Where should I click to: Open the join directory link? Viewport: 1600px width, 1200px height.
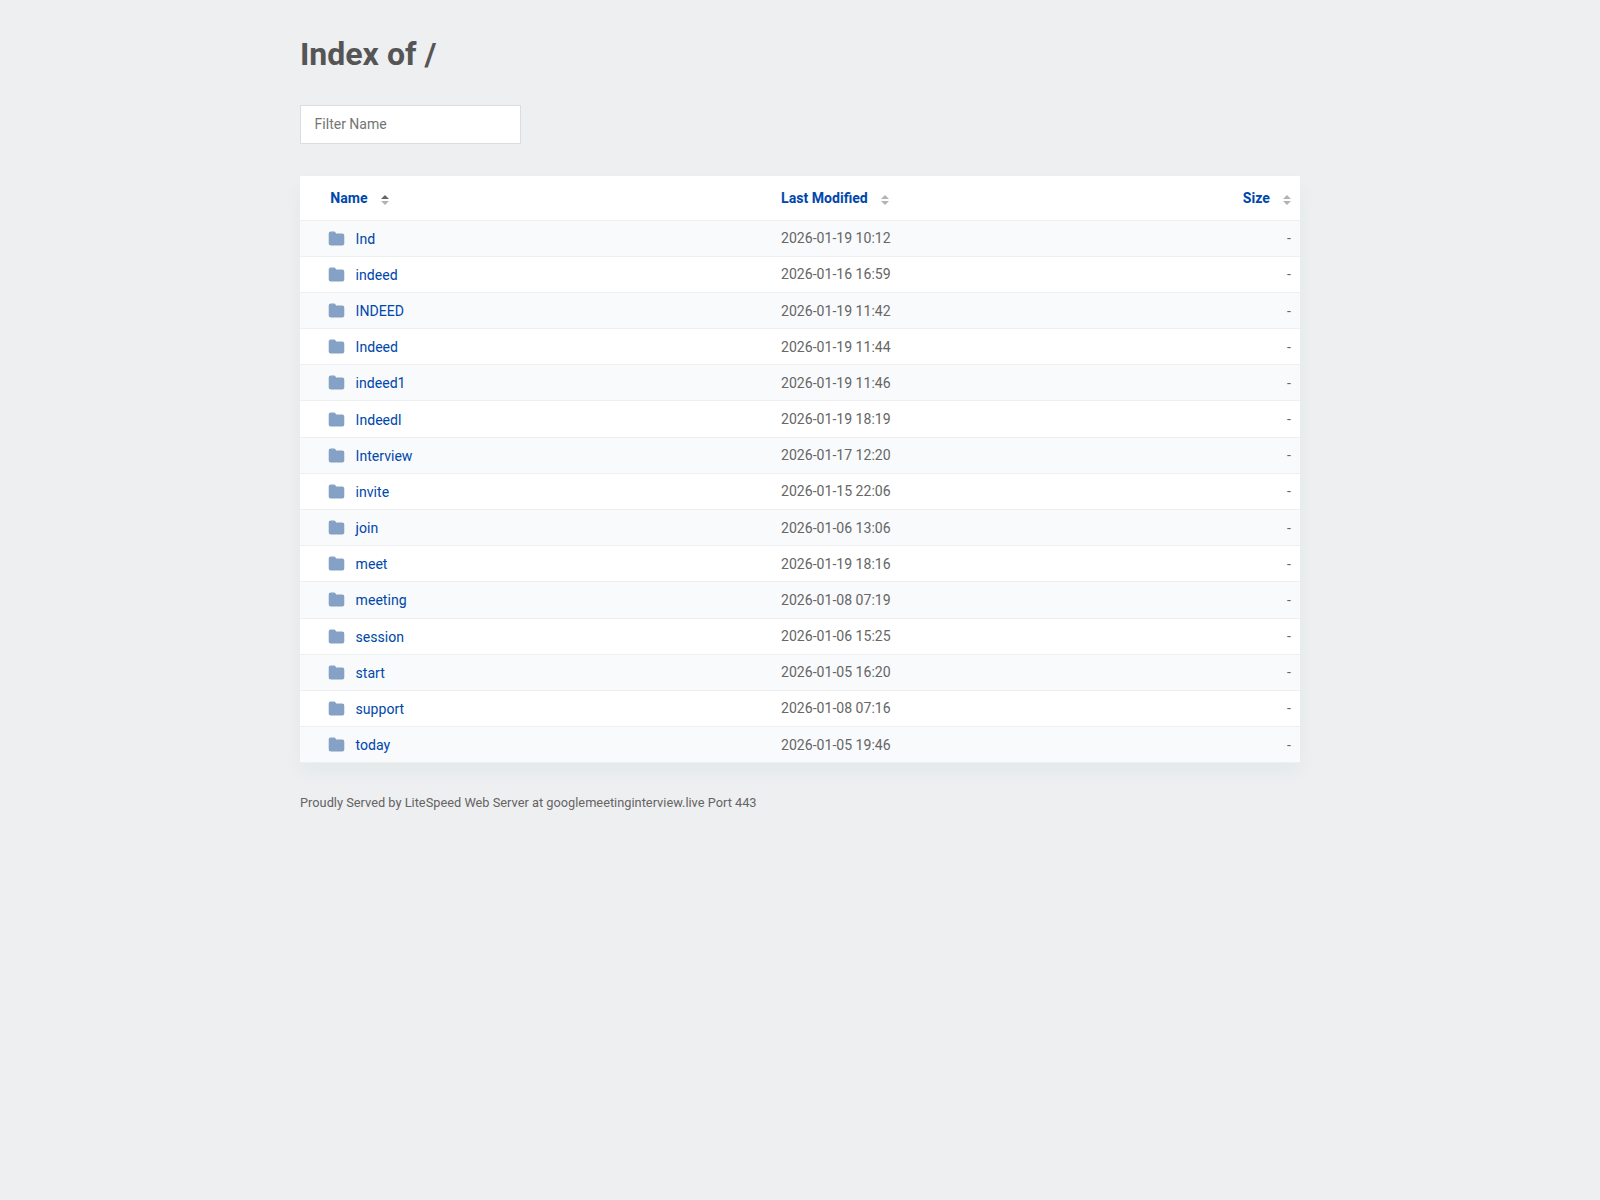click(x=367, y=528)
